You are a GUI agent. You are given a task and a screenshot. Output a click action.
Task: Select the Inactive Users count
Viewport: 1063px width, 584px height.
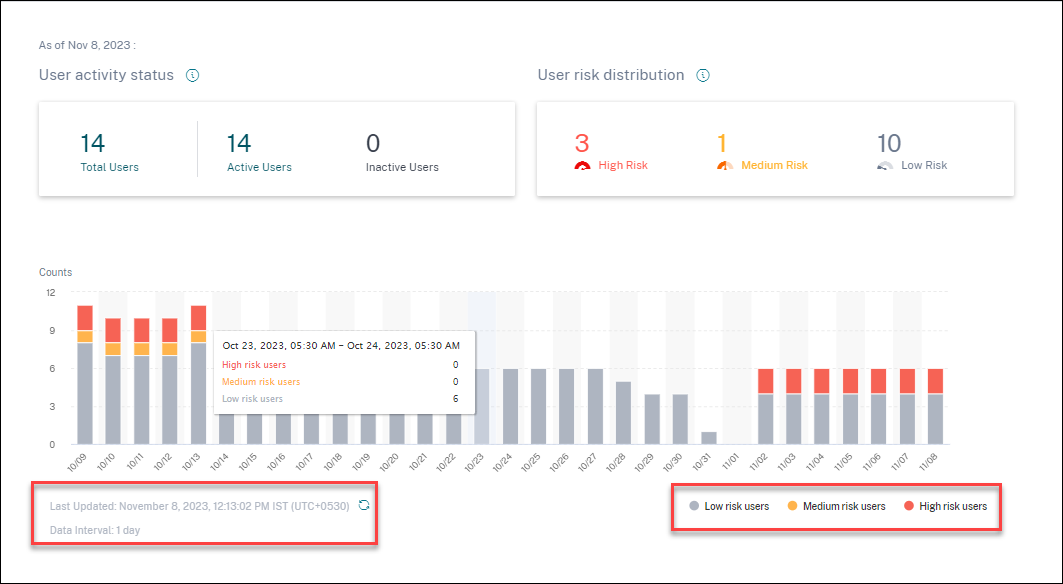pyautogui.click(x=373, y=144)
